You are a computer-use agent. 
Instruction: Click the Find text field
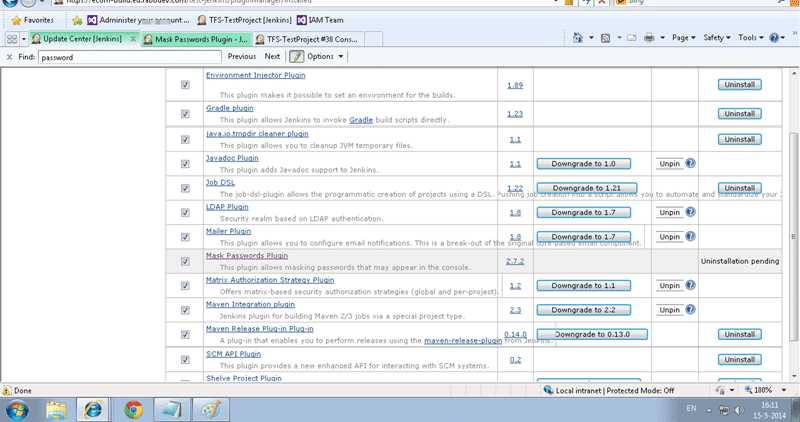[x=130, y=57]
